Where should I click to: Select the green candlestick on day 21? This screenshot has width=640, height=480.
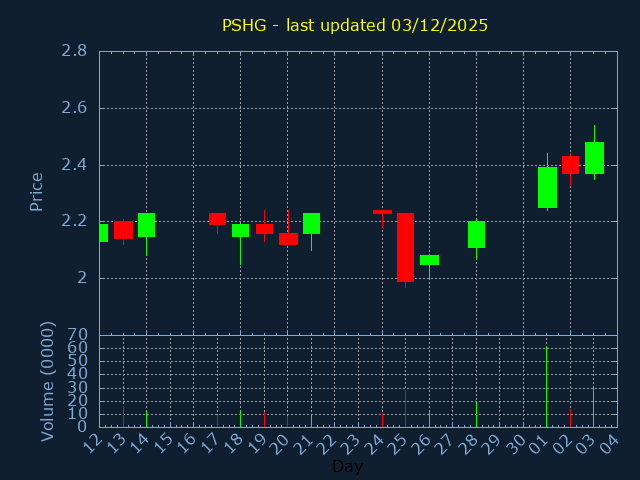pos(311,223)
